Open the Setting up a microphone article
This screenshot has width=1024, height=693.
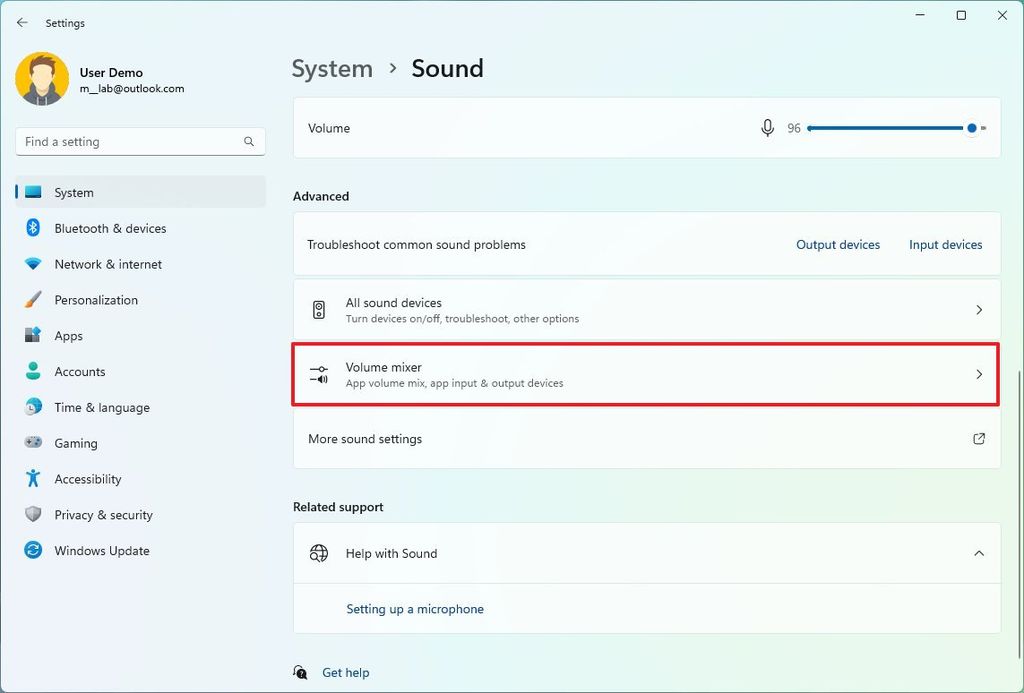(x=415, y=608)
